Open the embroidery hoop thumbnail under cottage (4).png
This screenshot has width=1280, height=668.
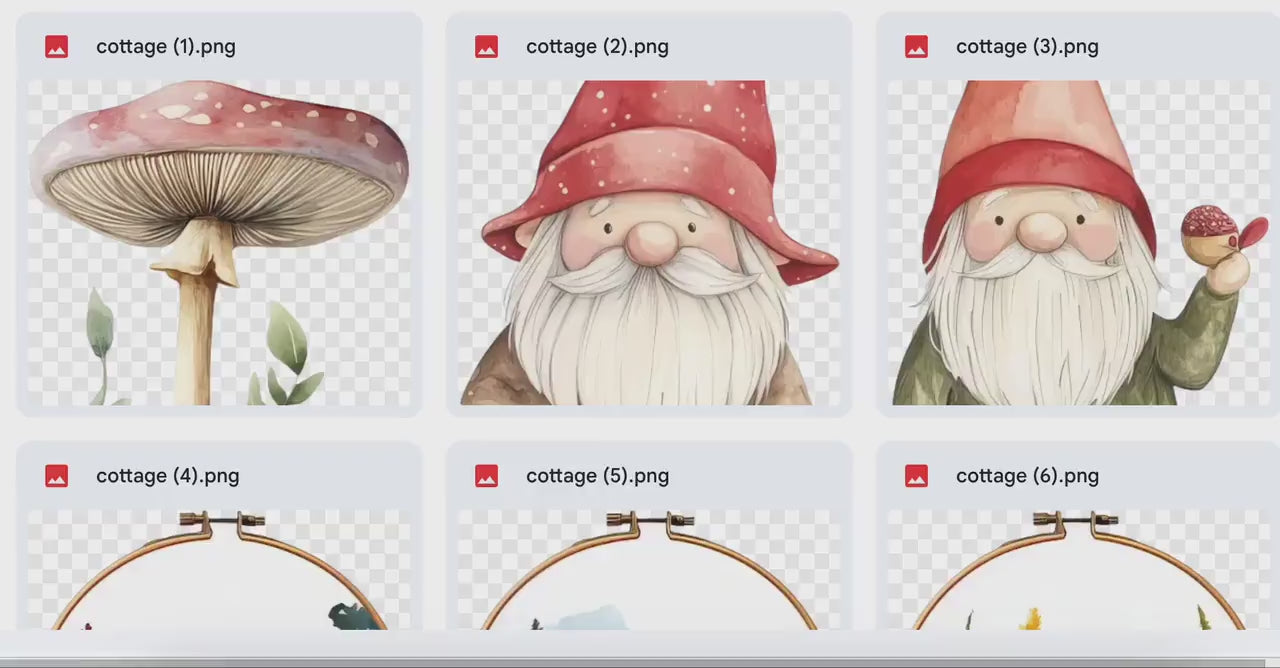[219, 570]
